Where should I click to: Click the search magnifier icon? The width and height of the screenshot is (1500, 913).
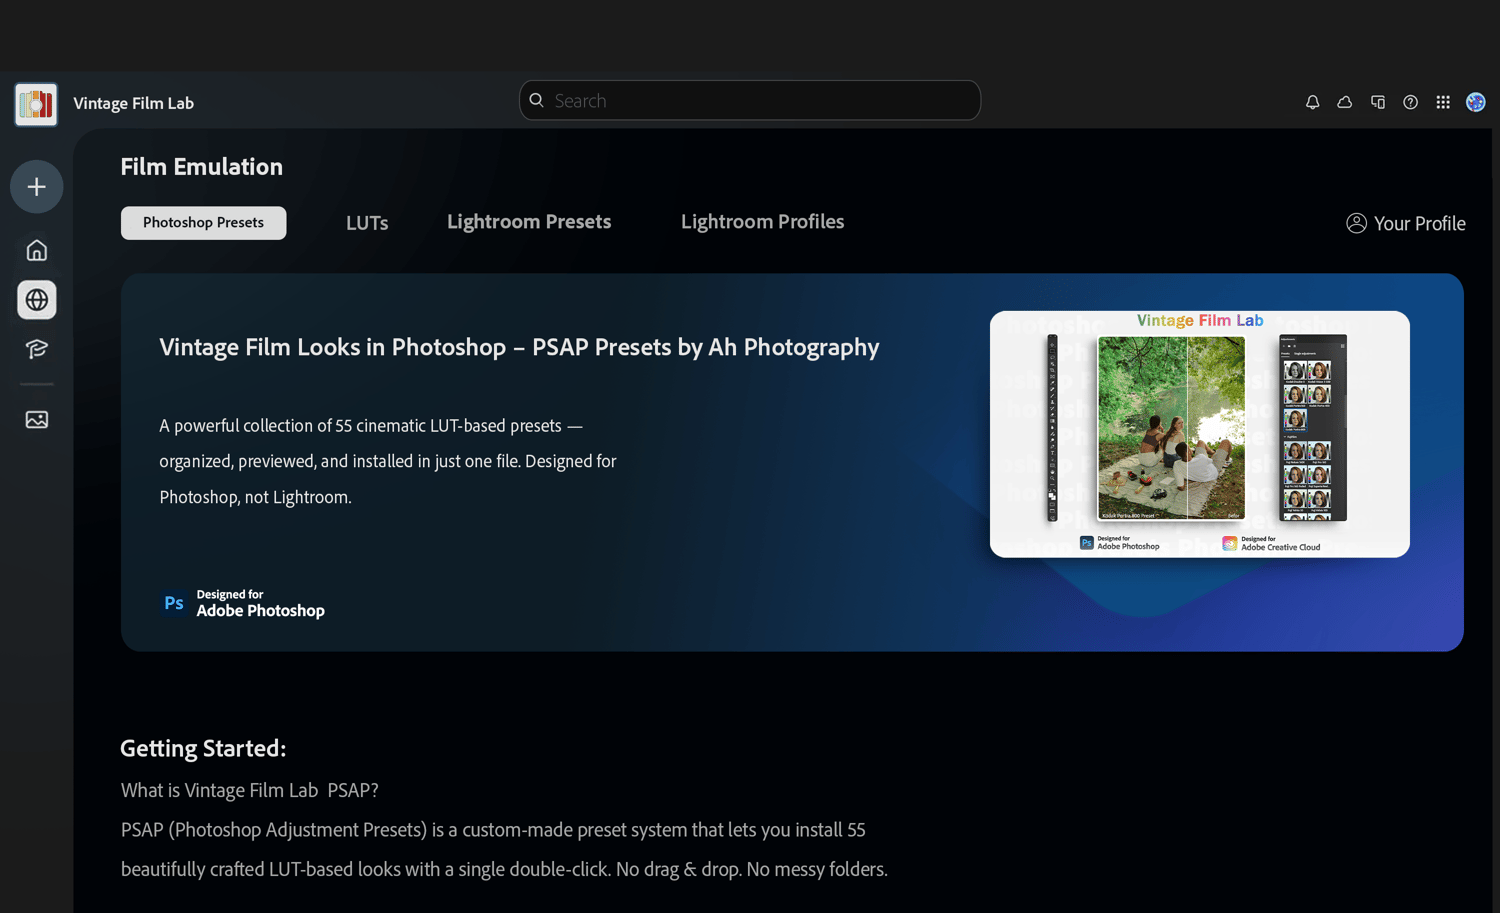tap(536, 100)
